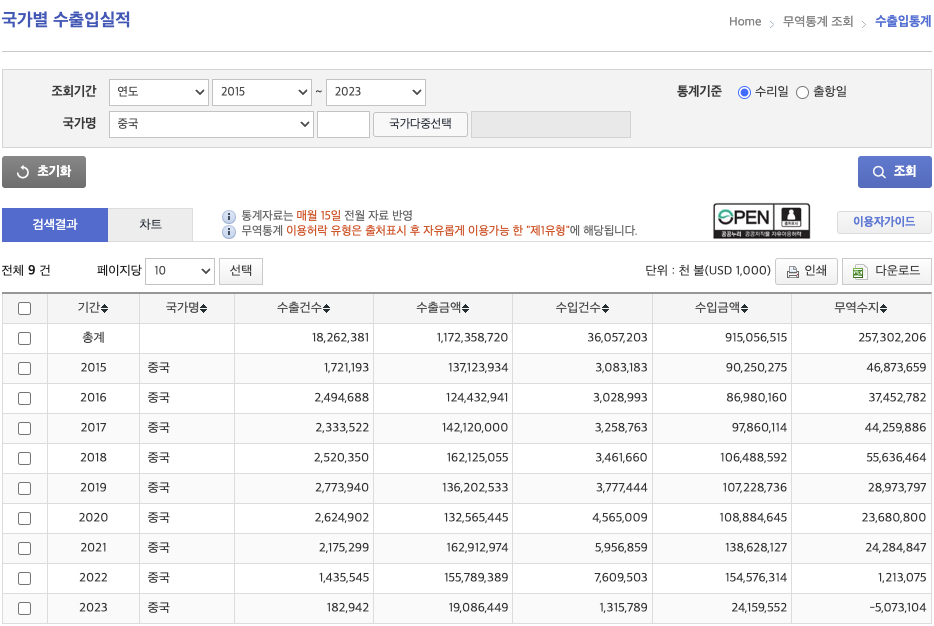The image size is (934, 626).
Task: Check the 총계 row checkbox
Action: [x=24, y=338]
